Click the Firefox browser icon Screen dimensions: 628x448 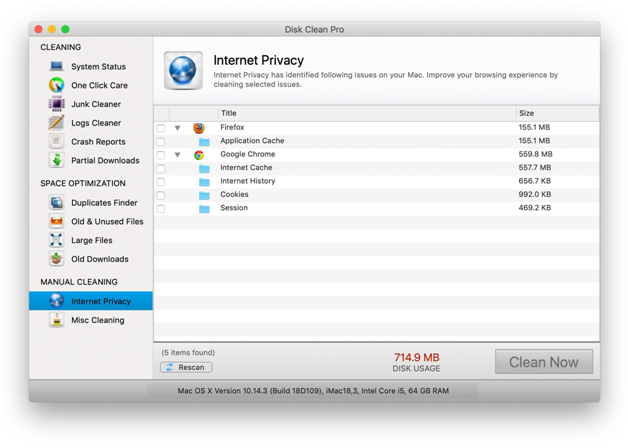click(199, 128)
